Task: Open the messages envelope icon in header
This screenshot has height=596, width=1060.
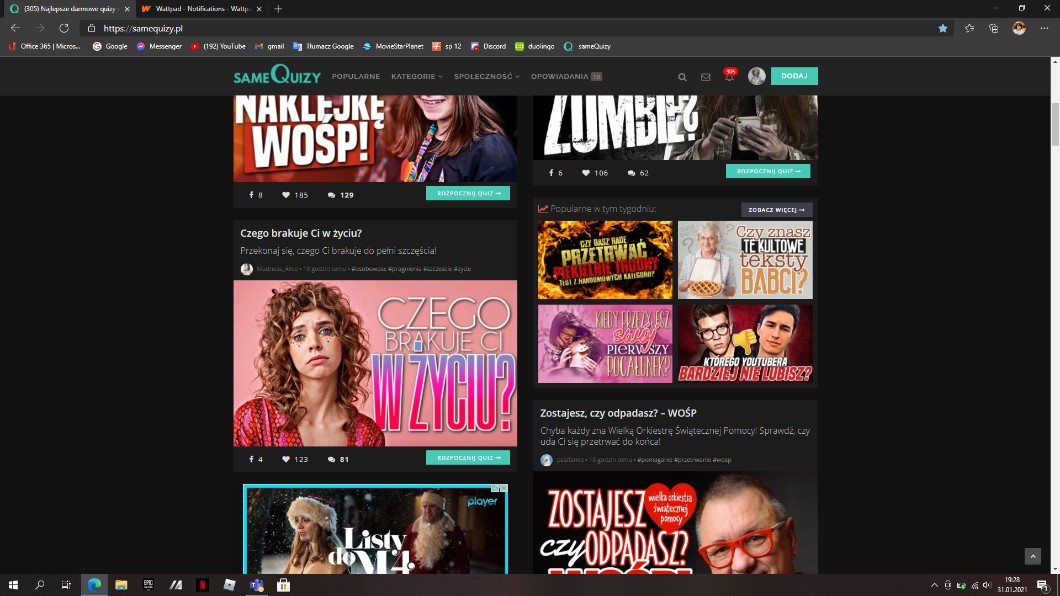Action: point(705,77)
